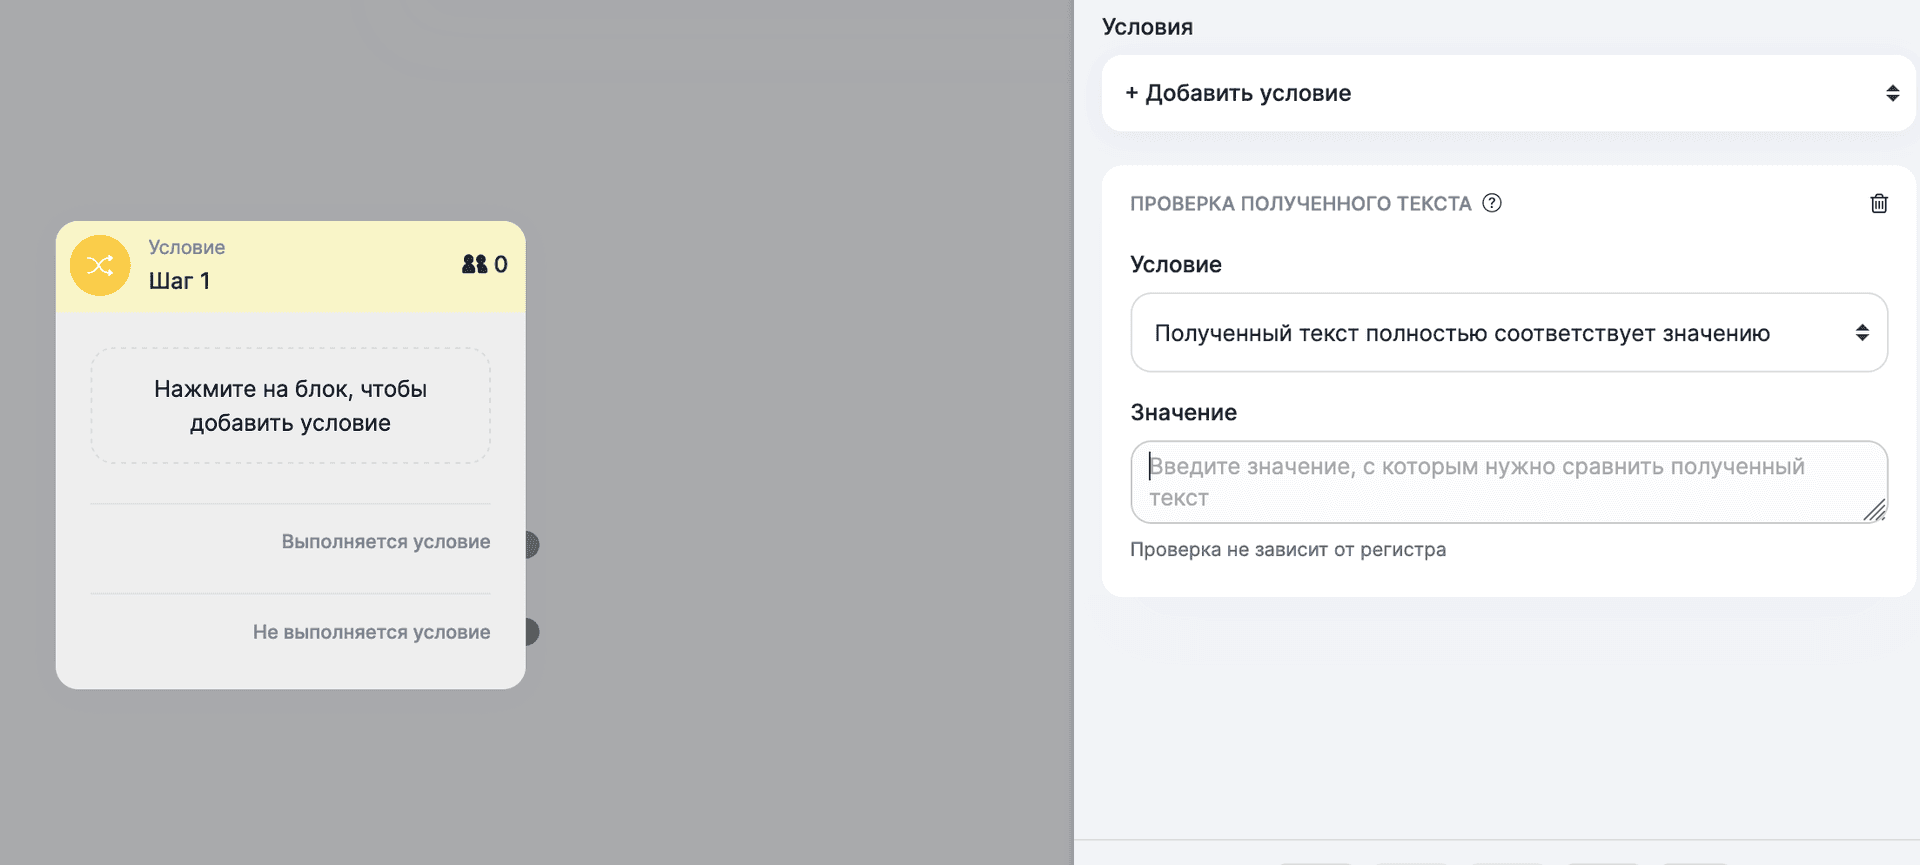Click the resize grip of the Значение textarea
Screen dimensions: 1920x865
point(1874,510)
